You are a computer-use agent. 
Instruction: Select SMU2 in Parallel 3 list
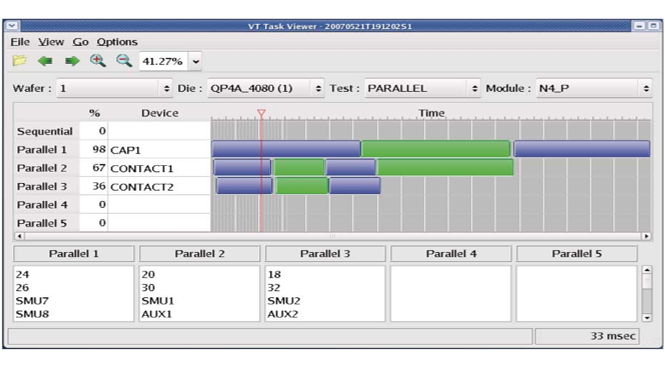click(x=284, y=301)
